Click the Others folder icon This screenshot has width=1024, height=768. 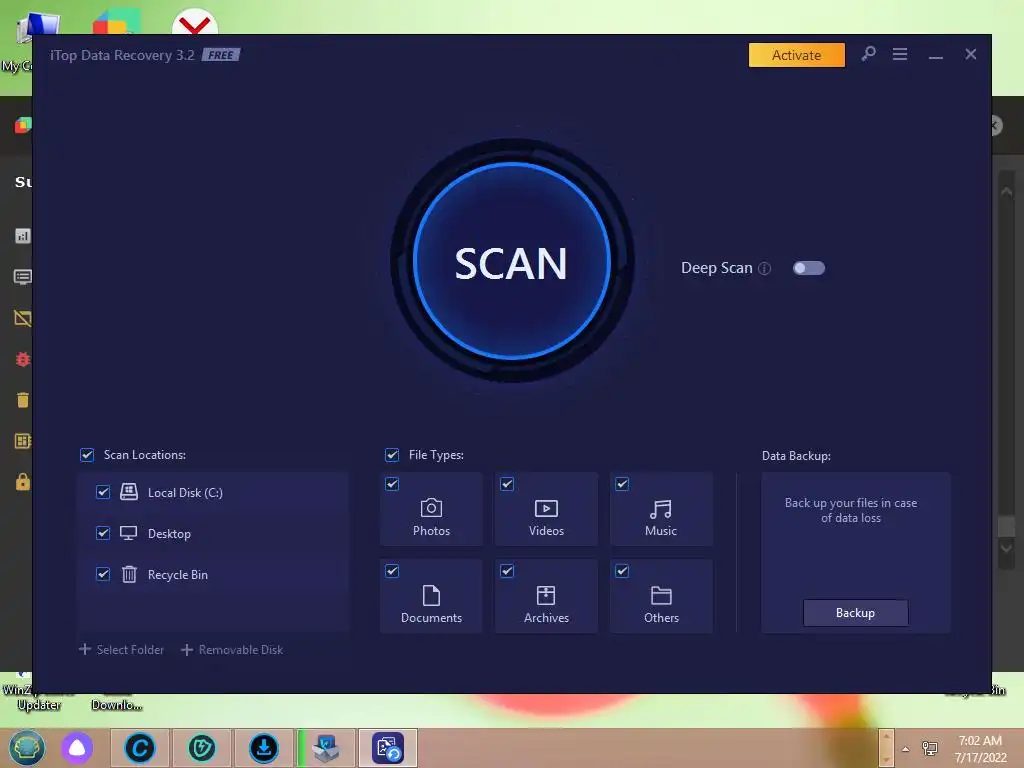click(x=661, y=596)
